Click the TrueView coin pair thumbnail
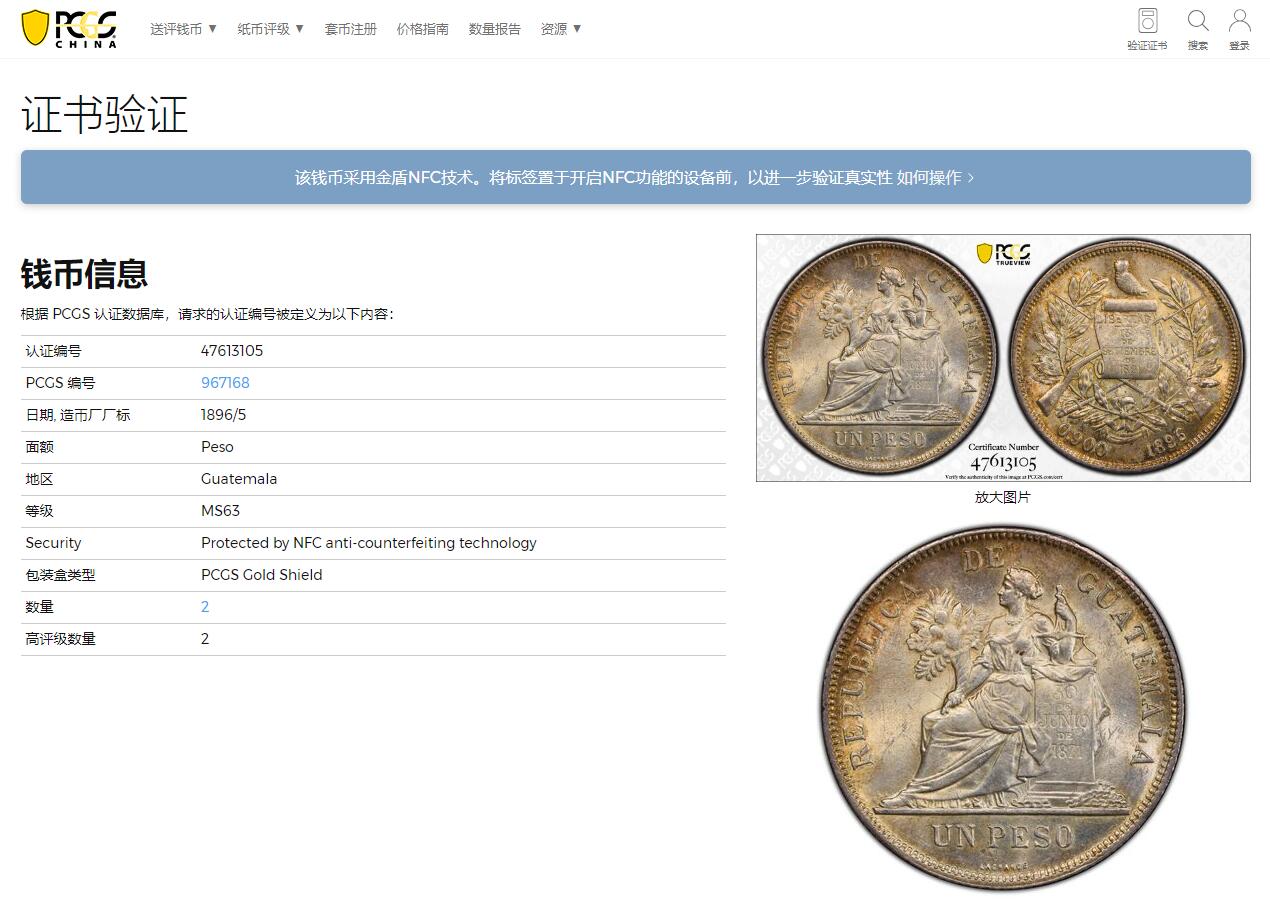 pos(1003,358)
